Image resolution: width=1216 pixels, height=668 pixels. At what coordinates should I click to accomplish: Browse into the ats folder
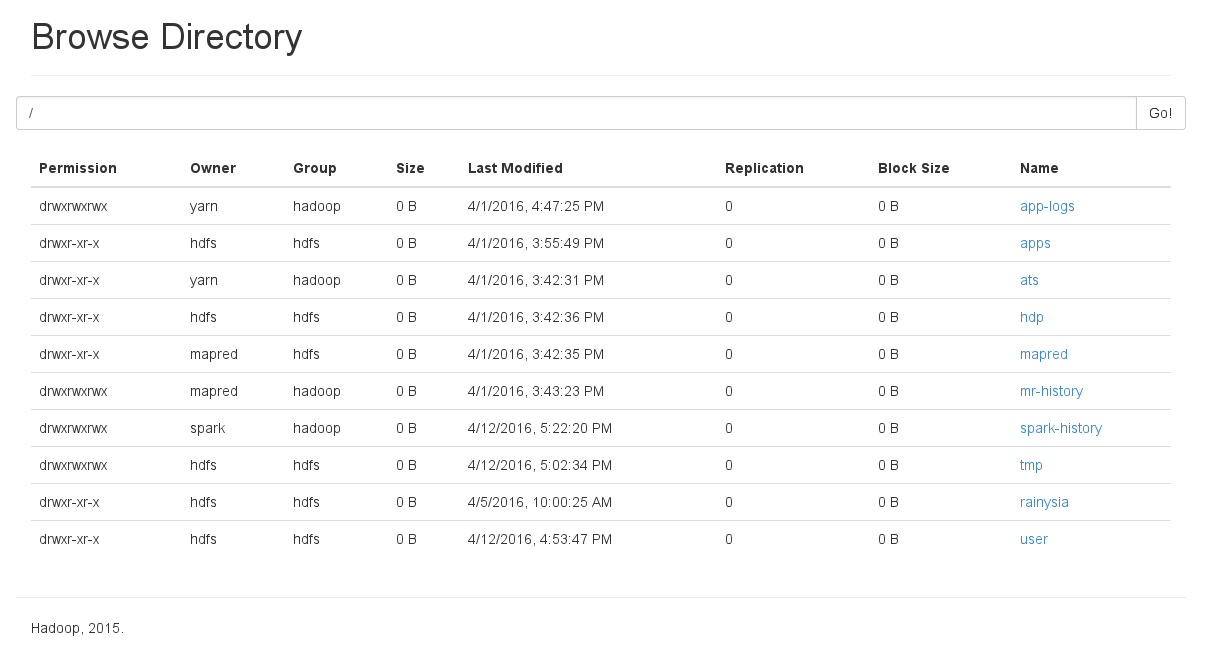(1029, 280)
